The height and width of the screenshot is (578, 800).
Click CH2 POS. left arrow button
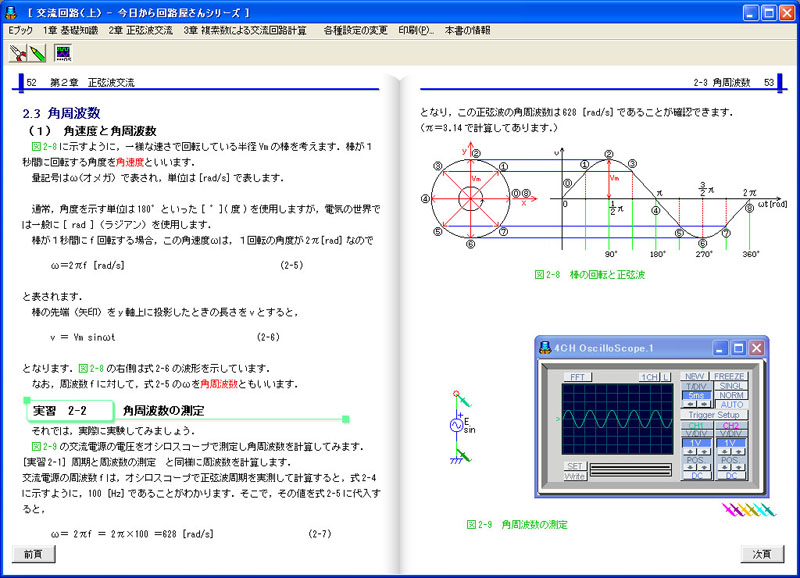click(724, 467)
